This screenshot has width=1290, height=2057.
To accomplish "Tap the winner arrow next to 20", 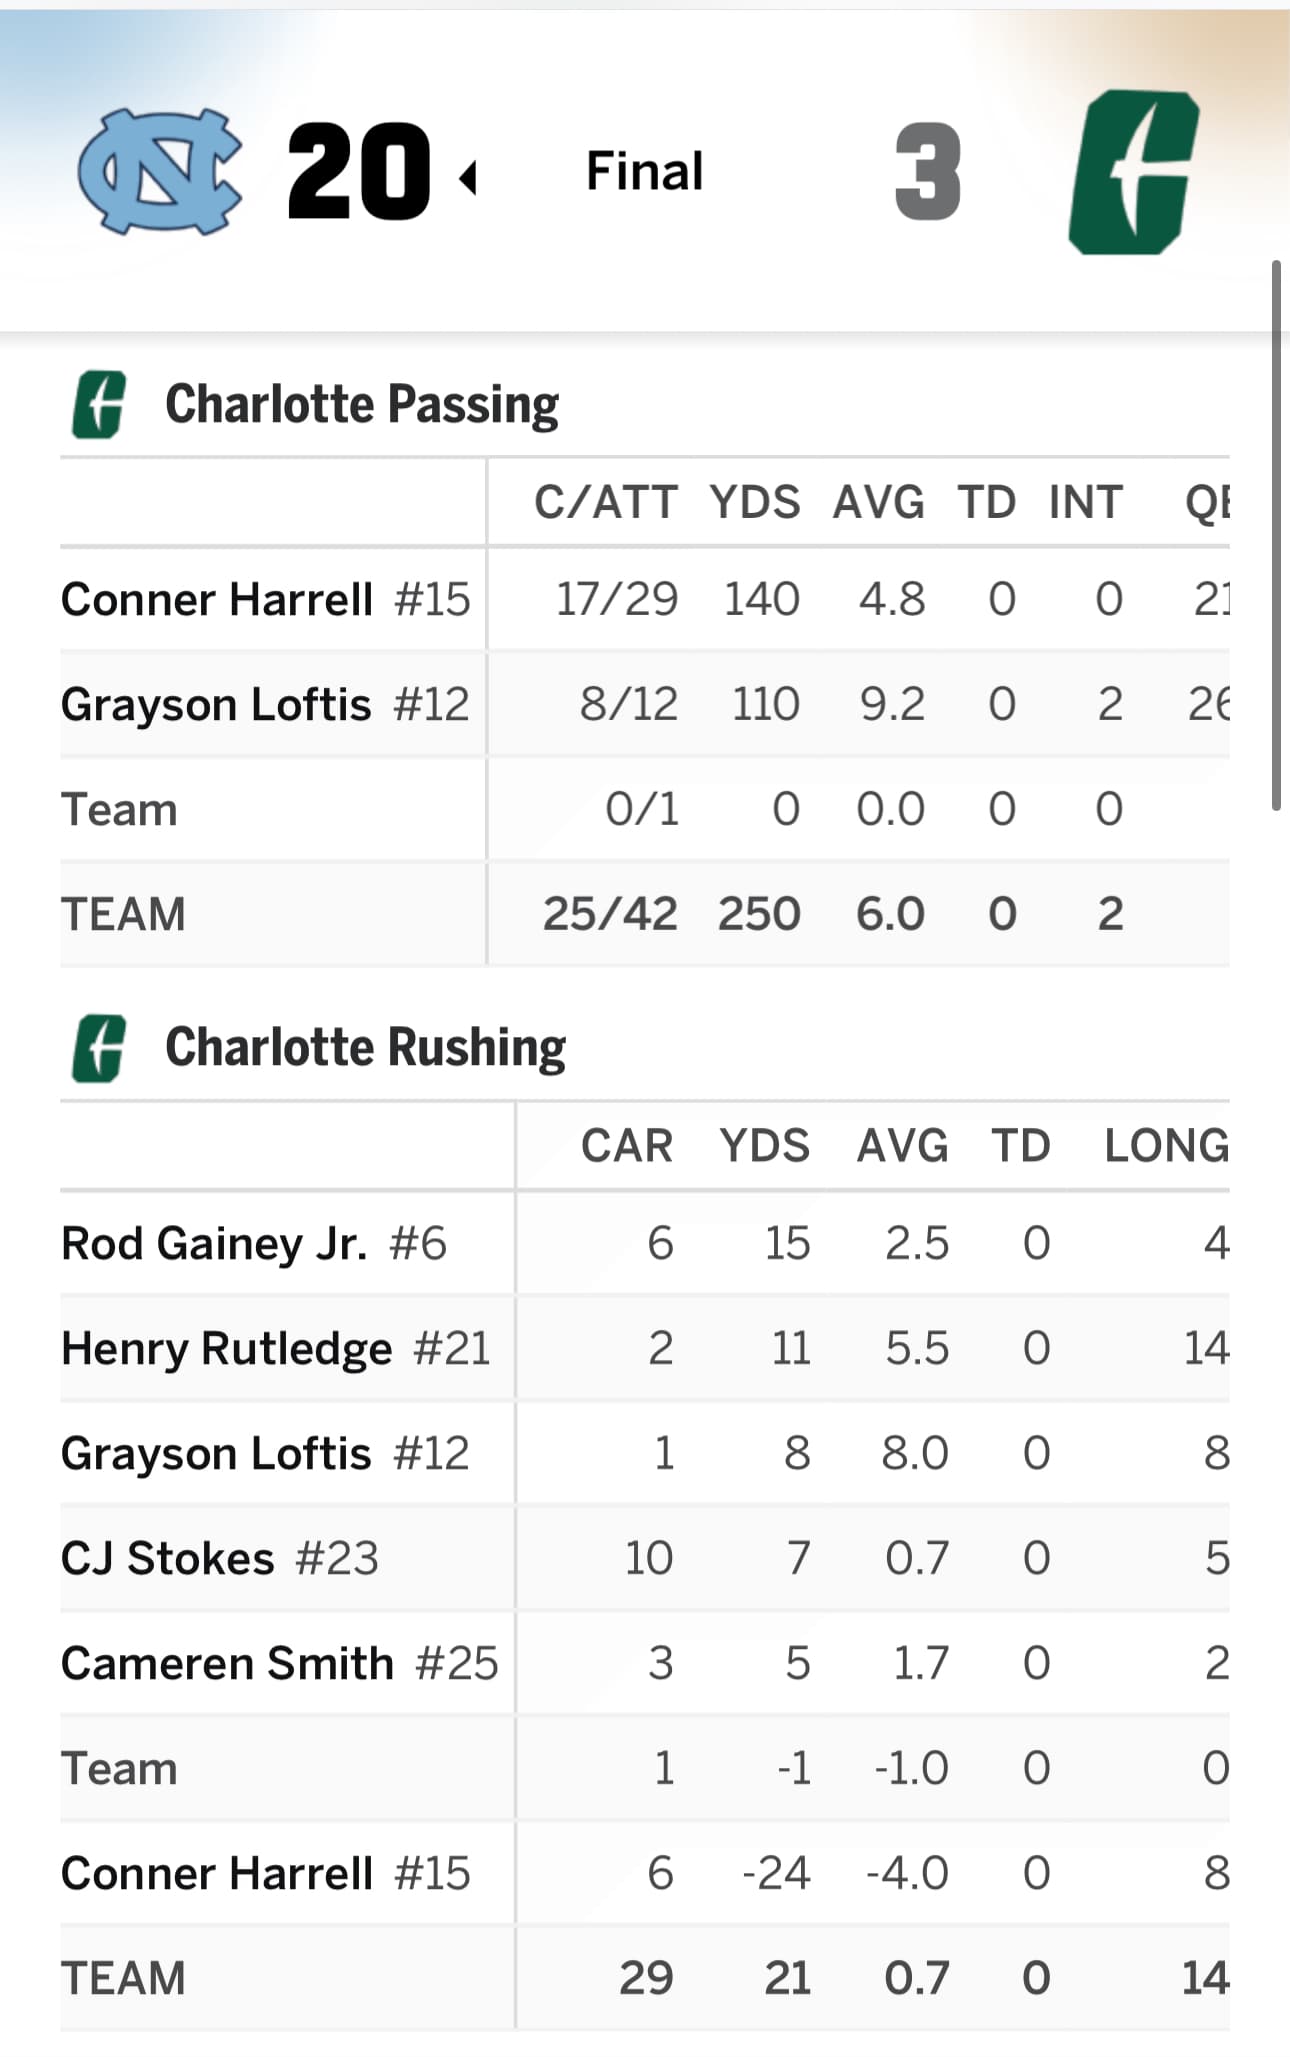I will point(468,178).
